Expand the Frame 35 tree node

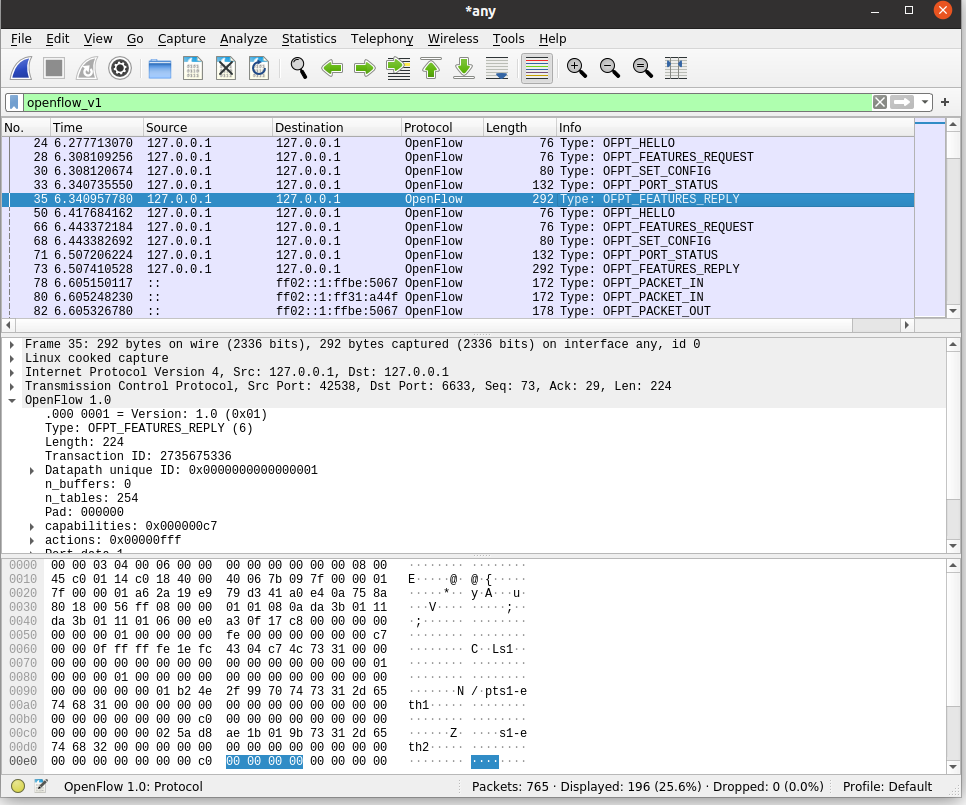12,344
